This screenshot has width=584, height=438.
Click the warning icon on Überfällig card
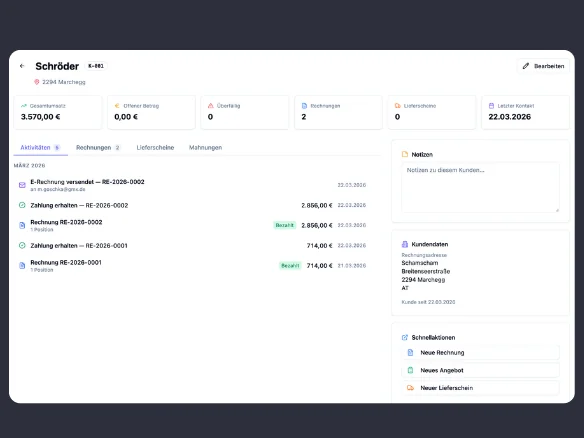210,106
